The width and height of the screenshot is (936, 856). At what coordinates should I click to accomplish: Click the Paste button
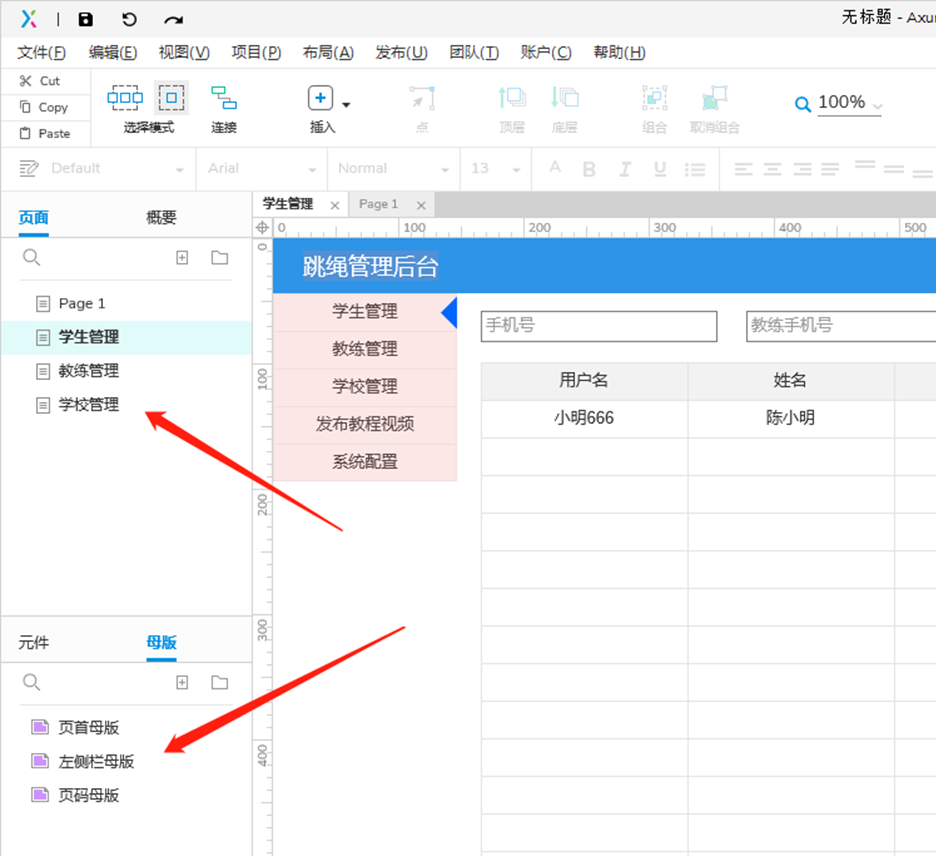pyautogui.click(x=45, y=133)
